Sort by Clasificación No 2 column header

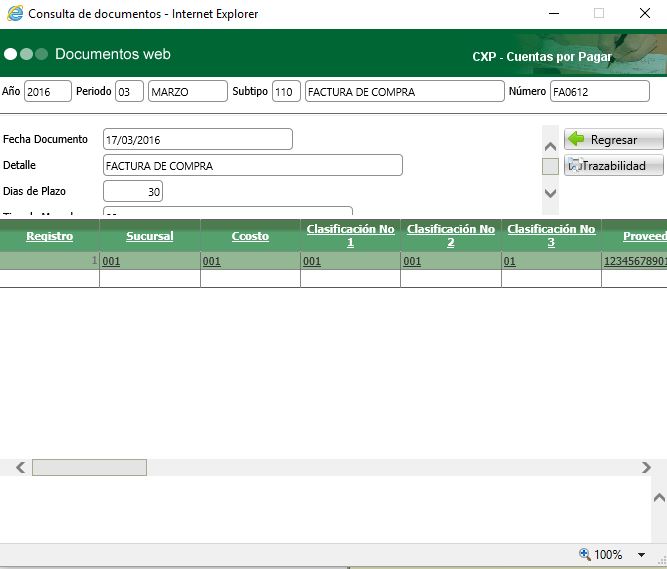point(451,236)
